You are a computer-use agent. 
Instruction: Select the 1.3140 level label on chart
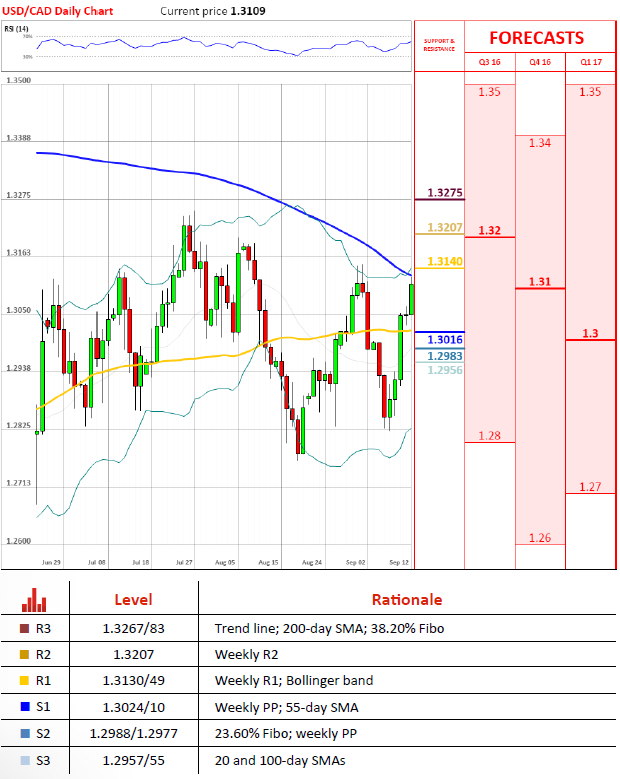click(443, 261)
